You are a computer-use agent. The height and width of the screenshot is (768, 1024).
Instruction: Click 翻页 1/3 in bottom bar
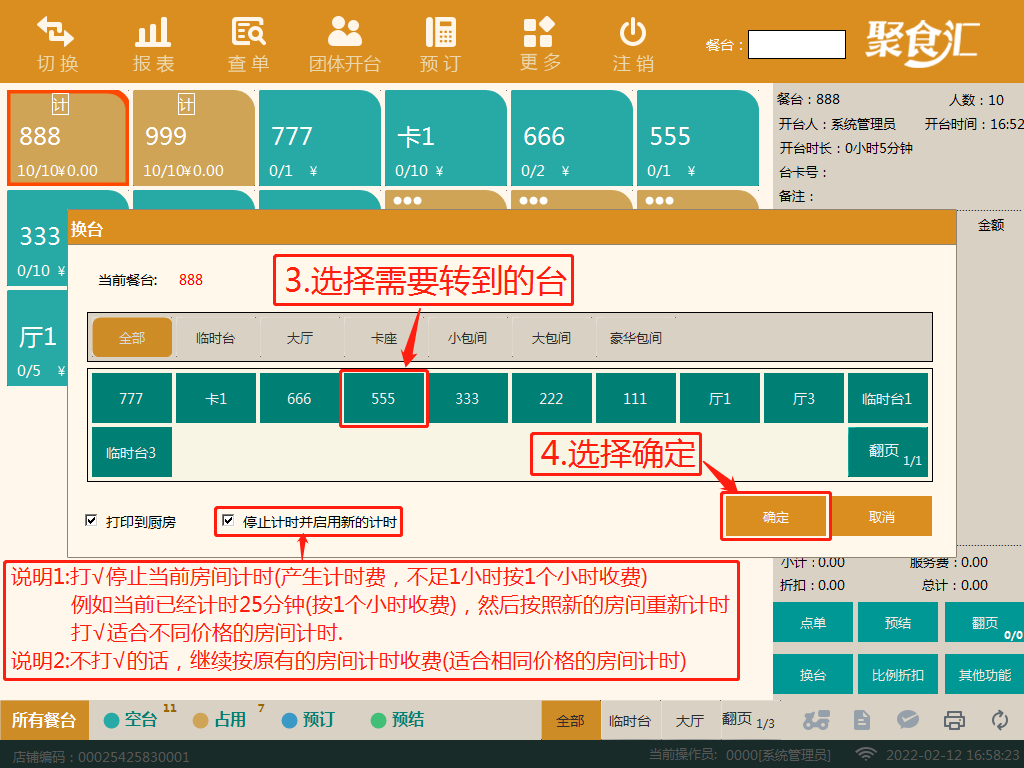(x=748, y=720)
